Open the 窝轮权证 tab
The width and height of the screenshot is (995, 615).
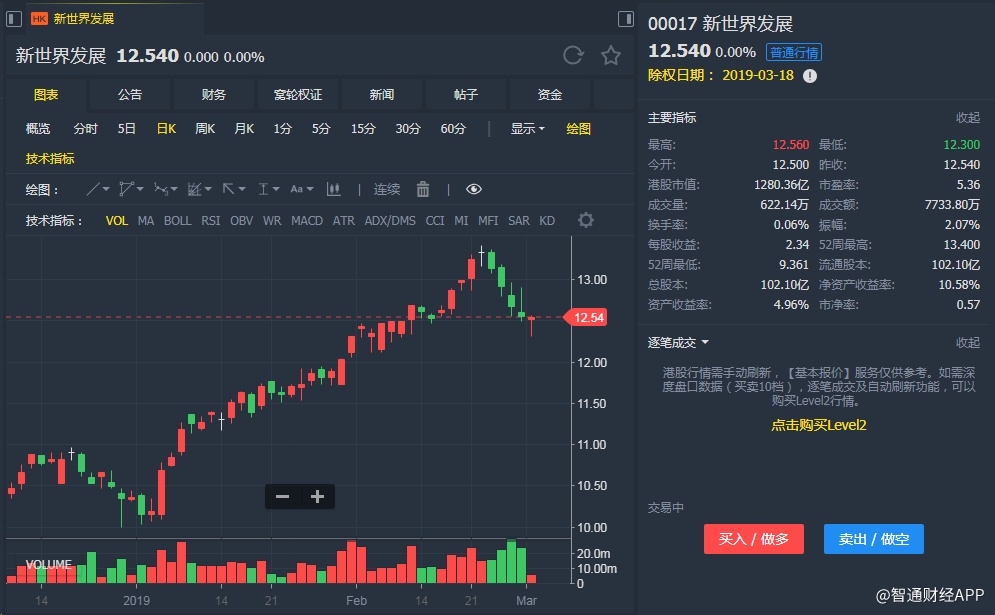pyautogui.click(x=298, y=95)
